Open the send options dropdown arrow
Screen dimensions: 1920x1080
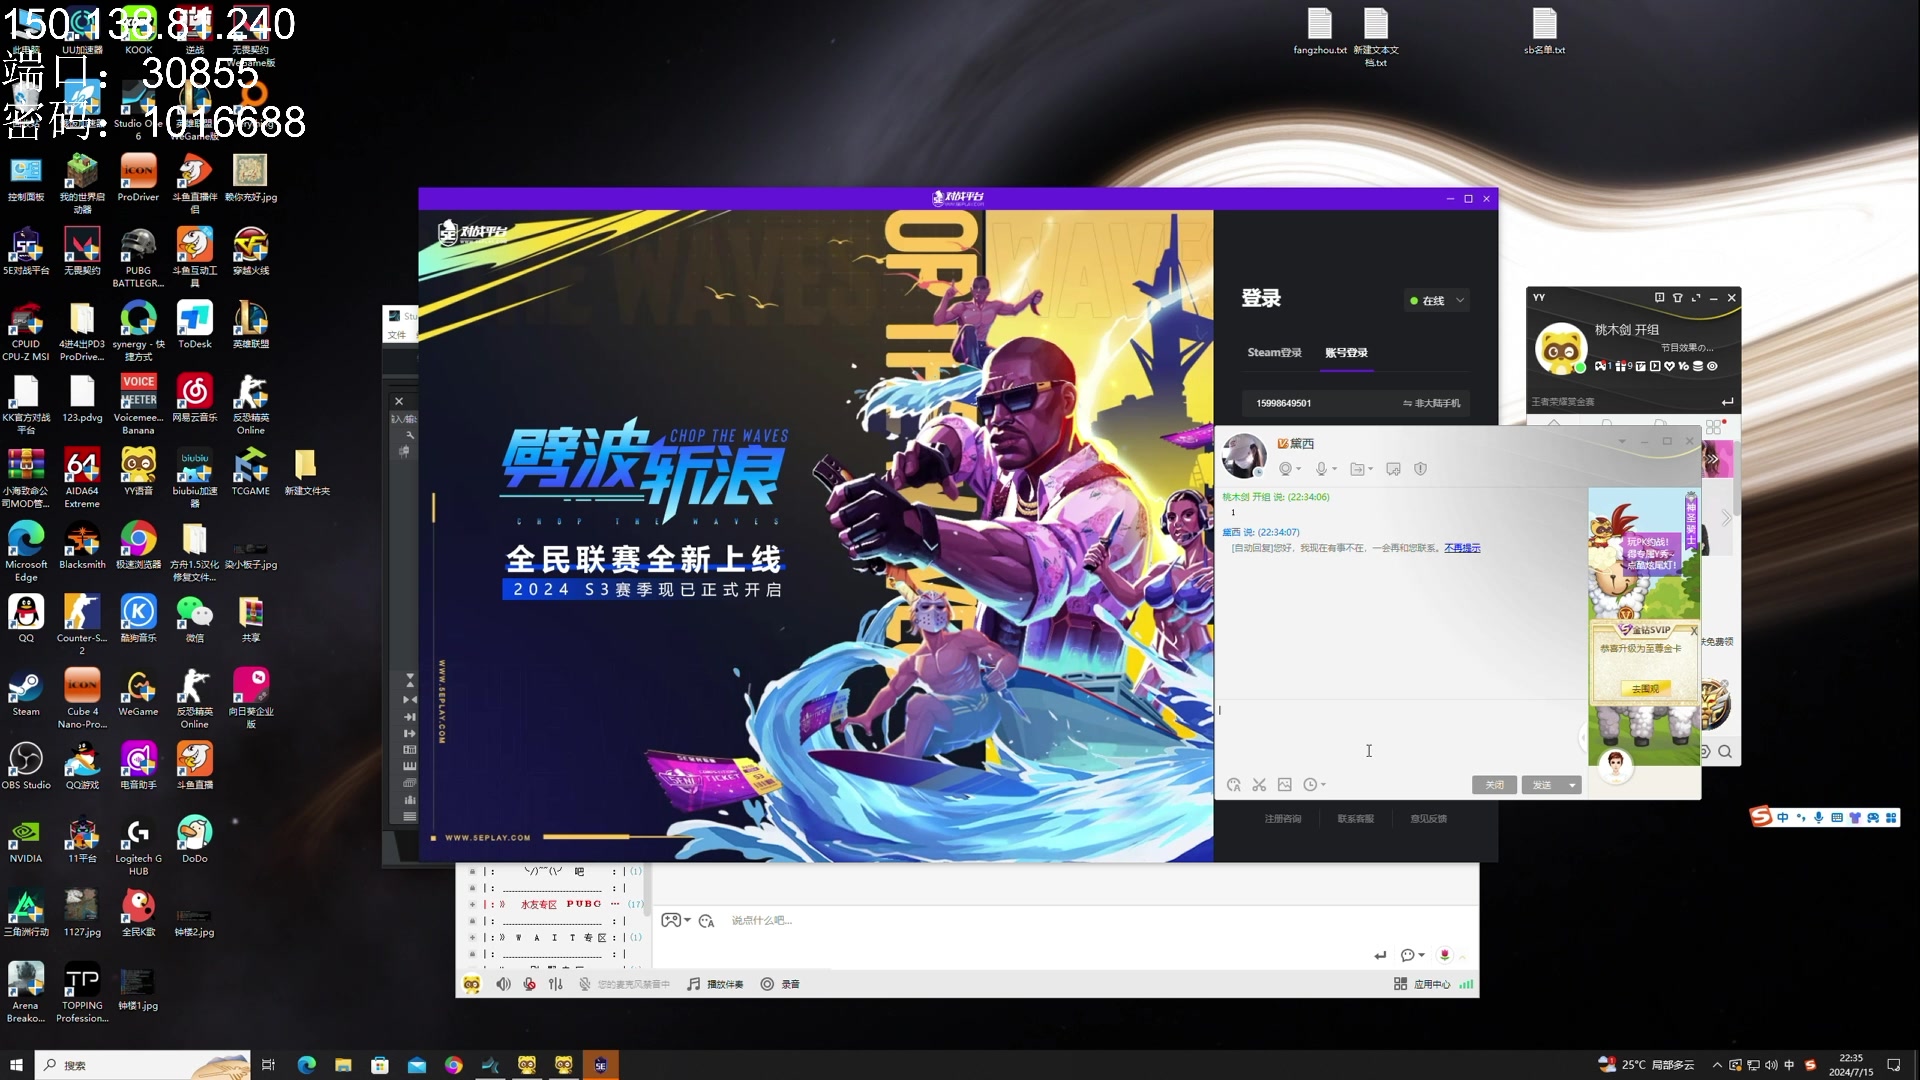pos(1572,785)
